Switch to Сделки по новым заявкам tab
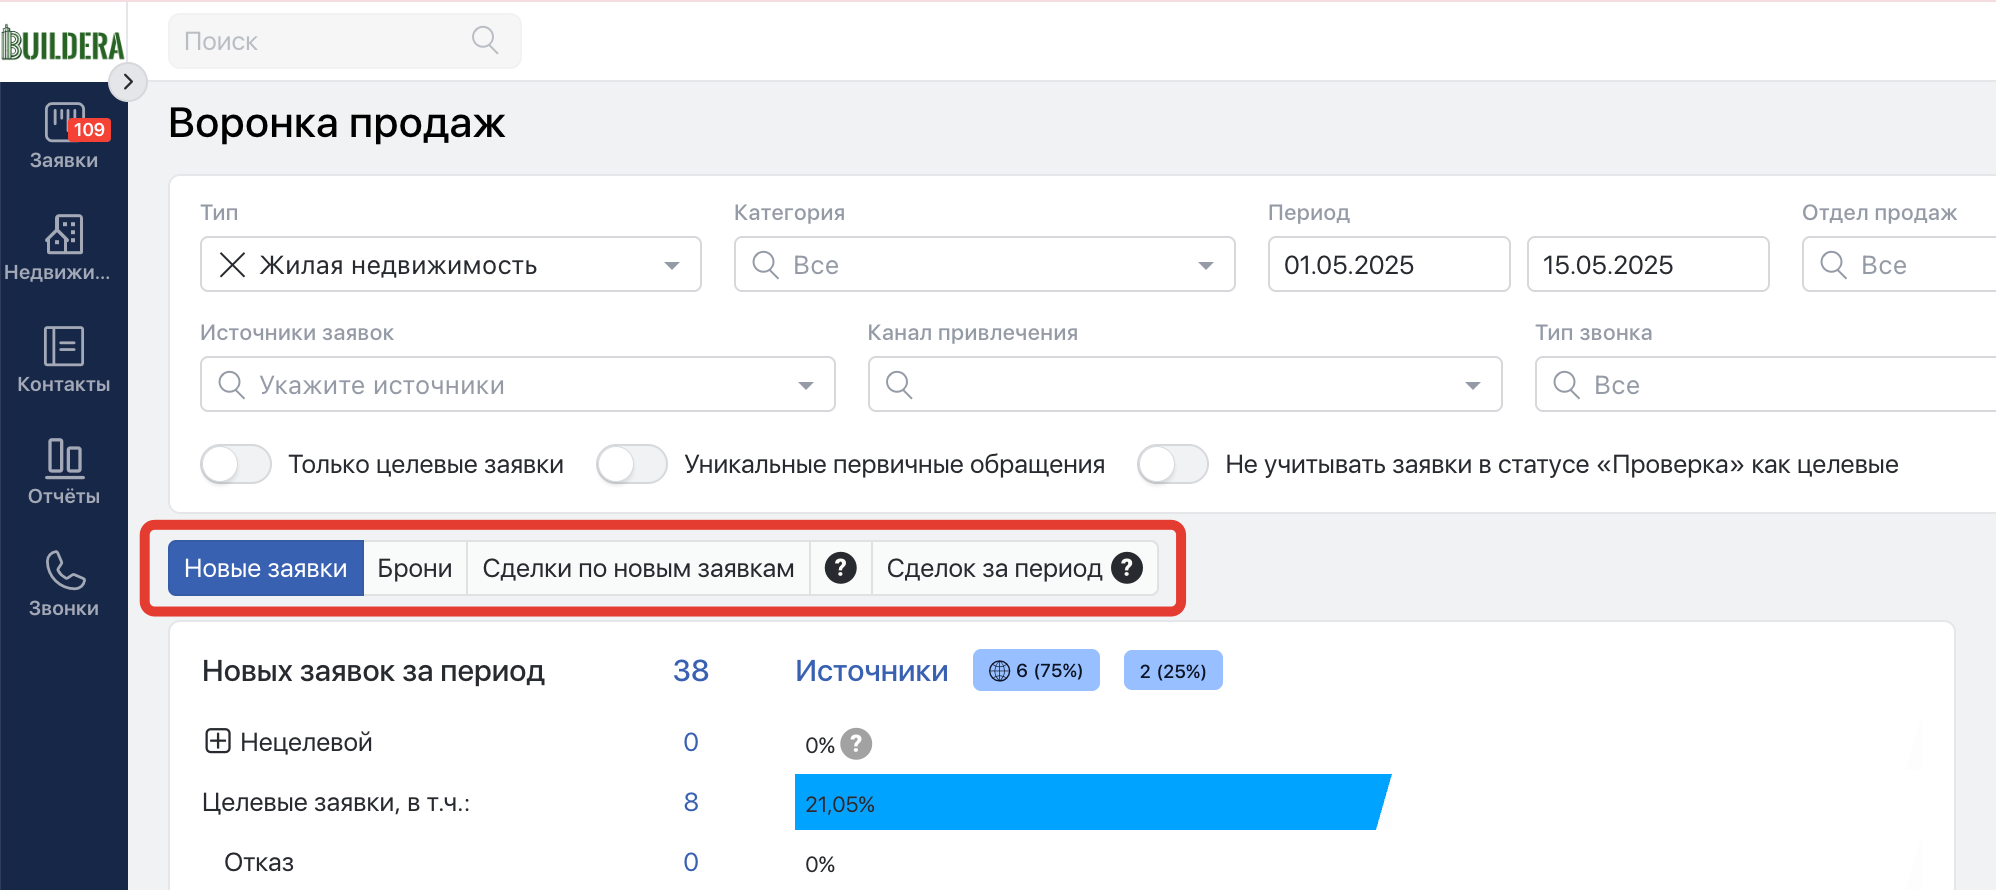 [x=638, y=568]
